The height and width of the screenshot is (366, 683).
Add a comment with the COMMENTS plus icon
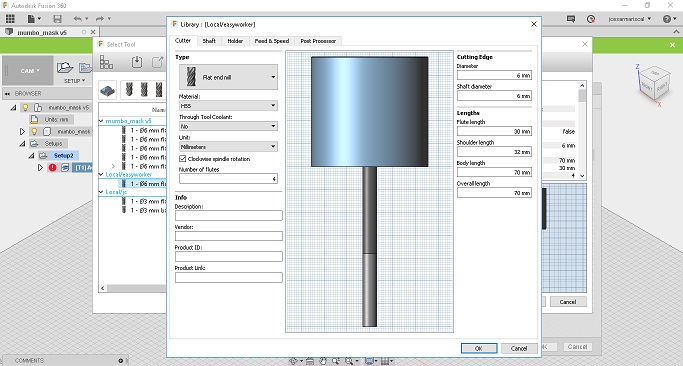(x=121, y=361)
